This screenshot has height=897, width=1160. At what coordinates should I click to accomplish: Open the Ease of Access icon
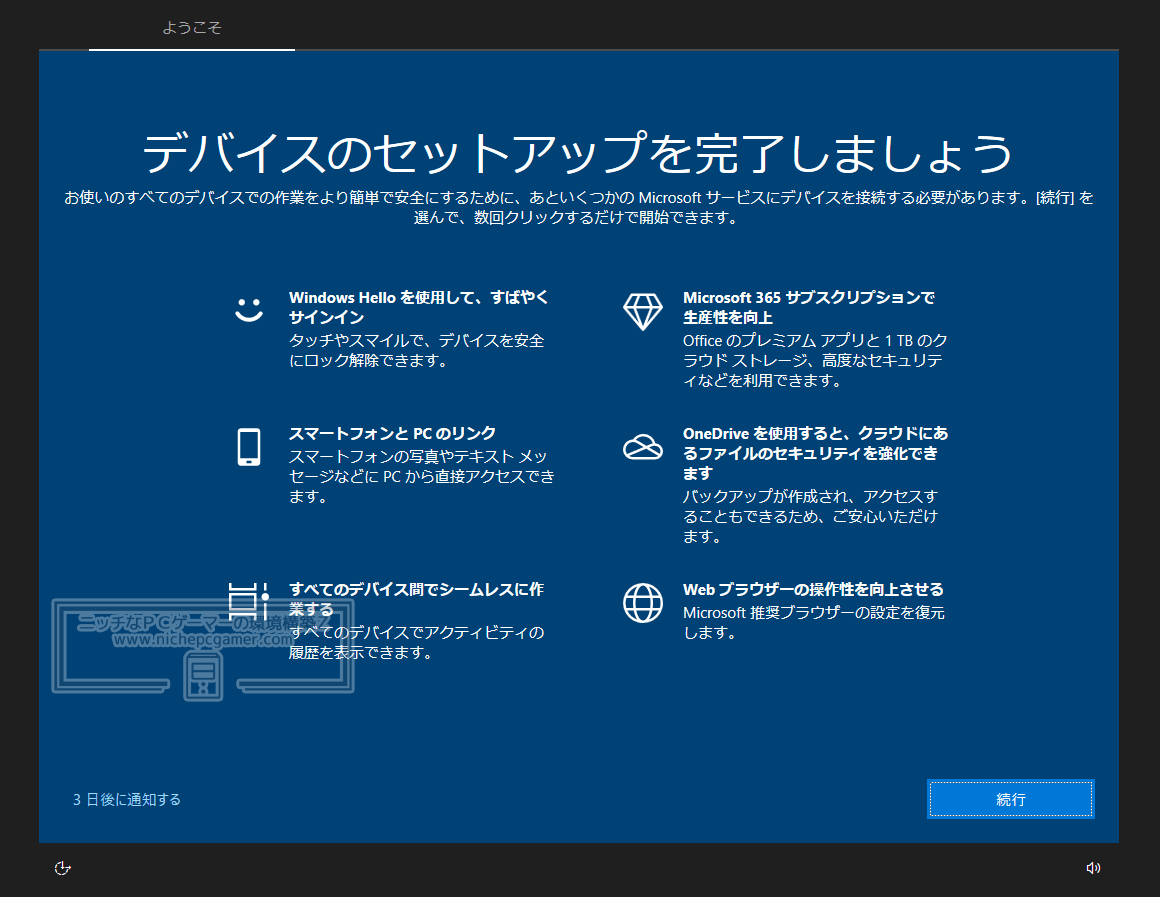click(x=63, y=868)
